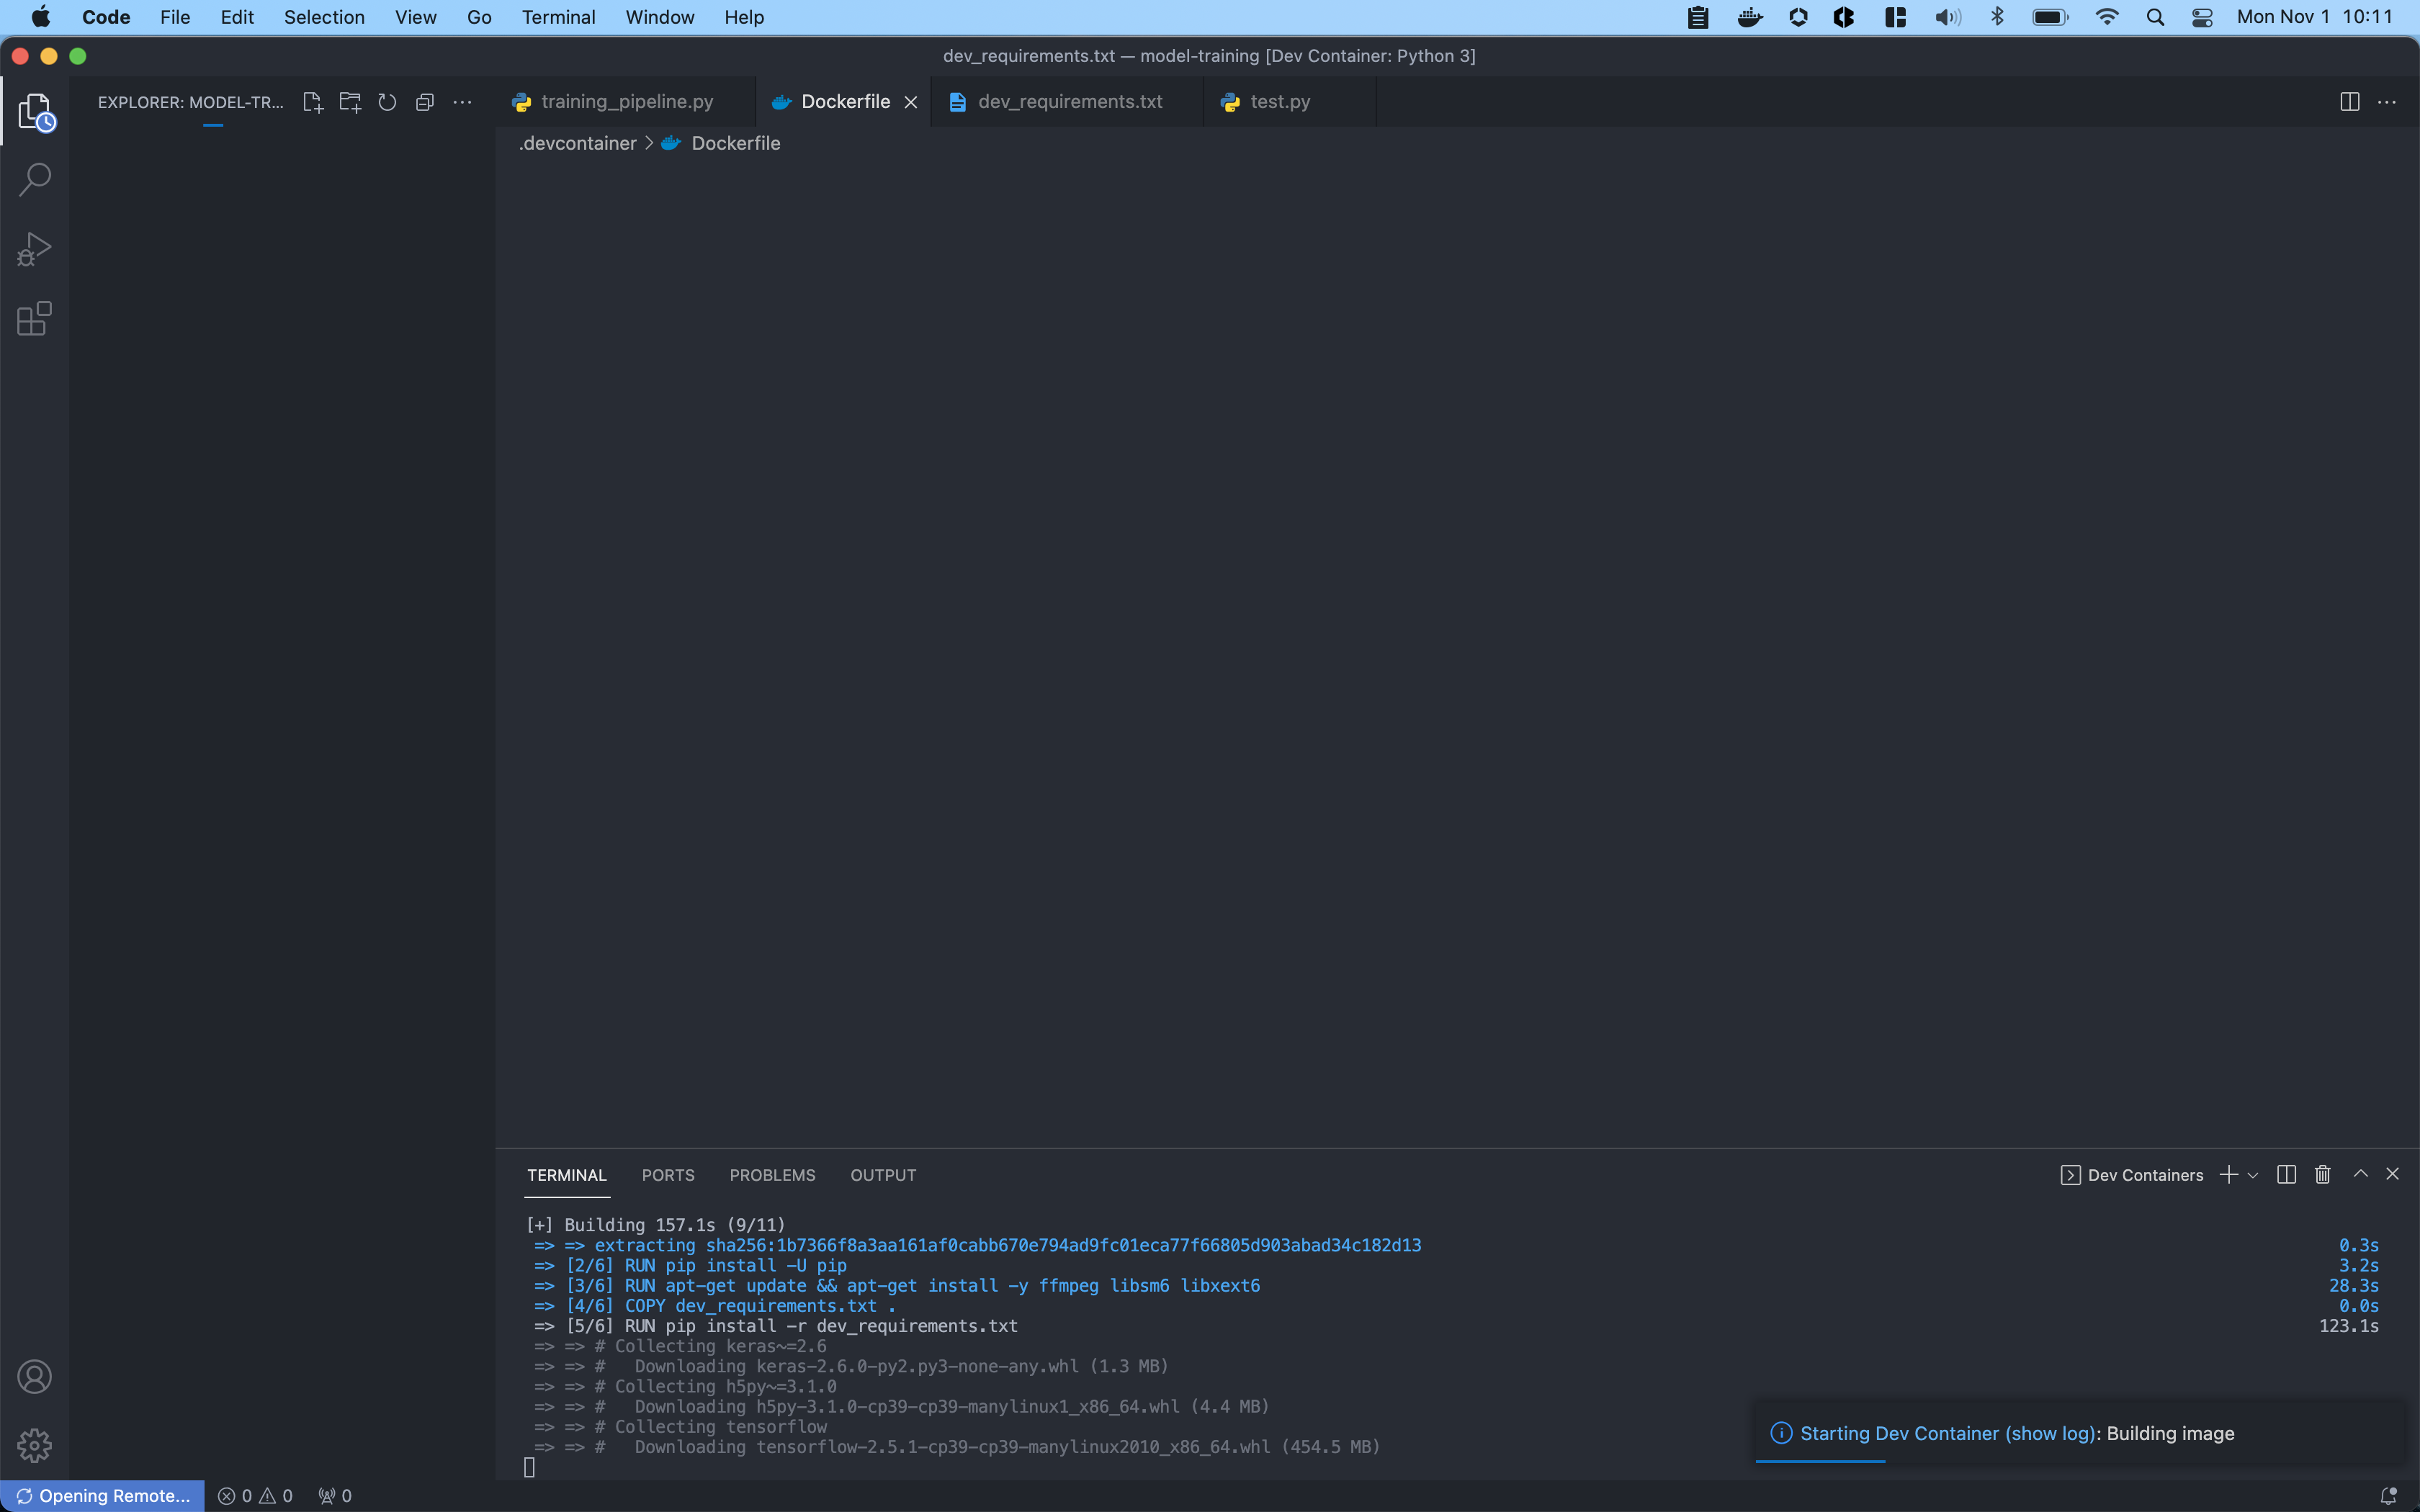Open the Run and Debug view

(x=36, y=248)
